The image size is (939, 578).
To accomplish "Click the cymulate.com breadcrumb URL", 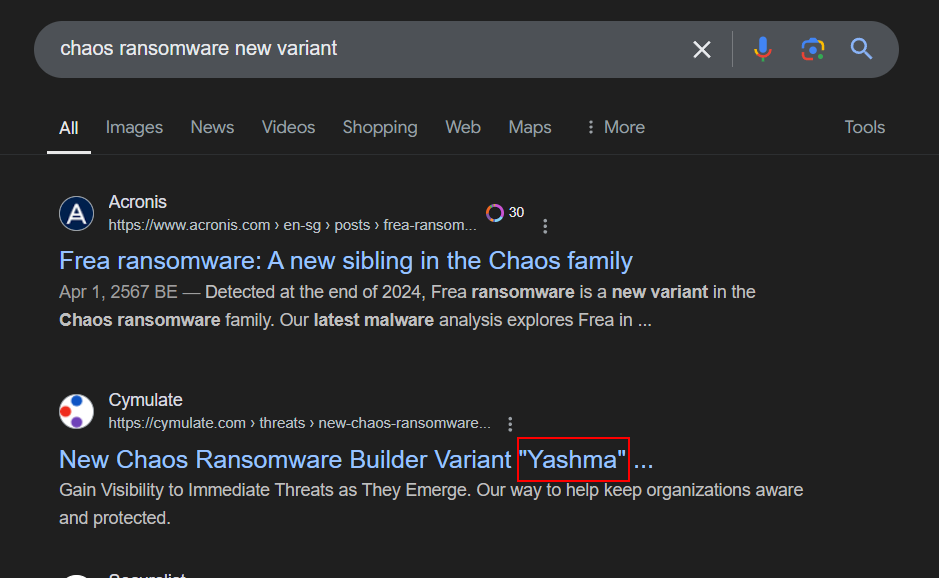I will tap(299, 423).
